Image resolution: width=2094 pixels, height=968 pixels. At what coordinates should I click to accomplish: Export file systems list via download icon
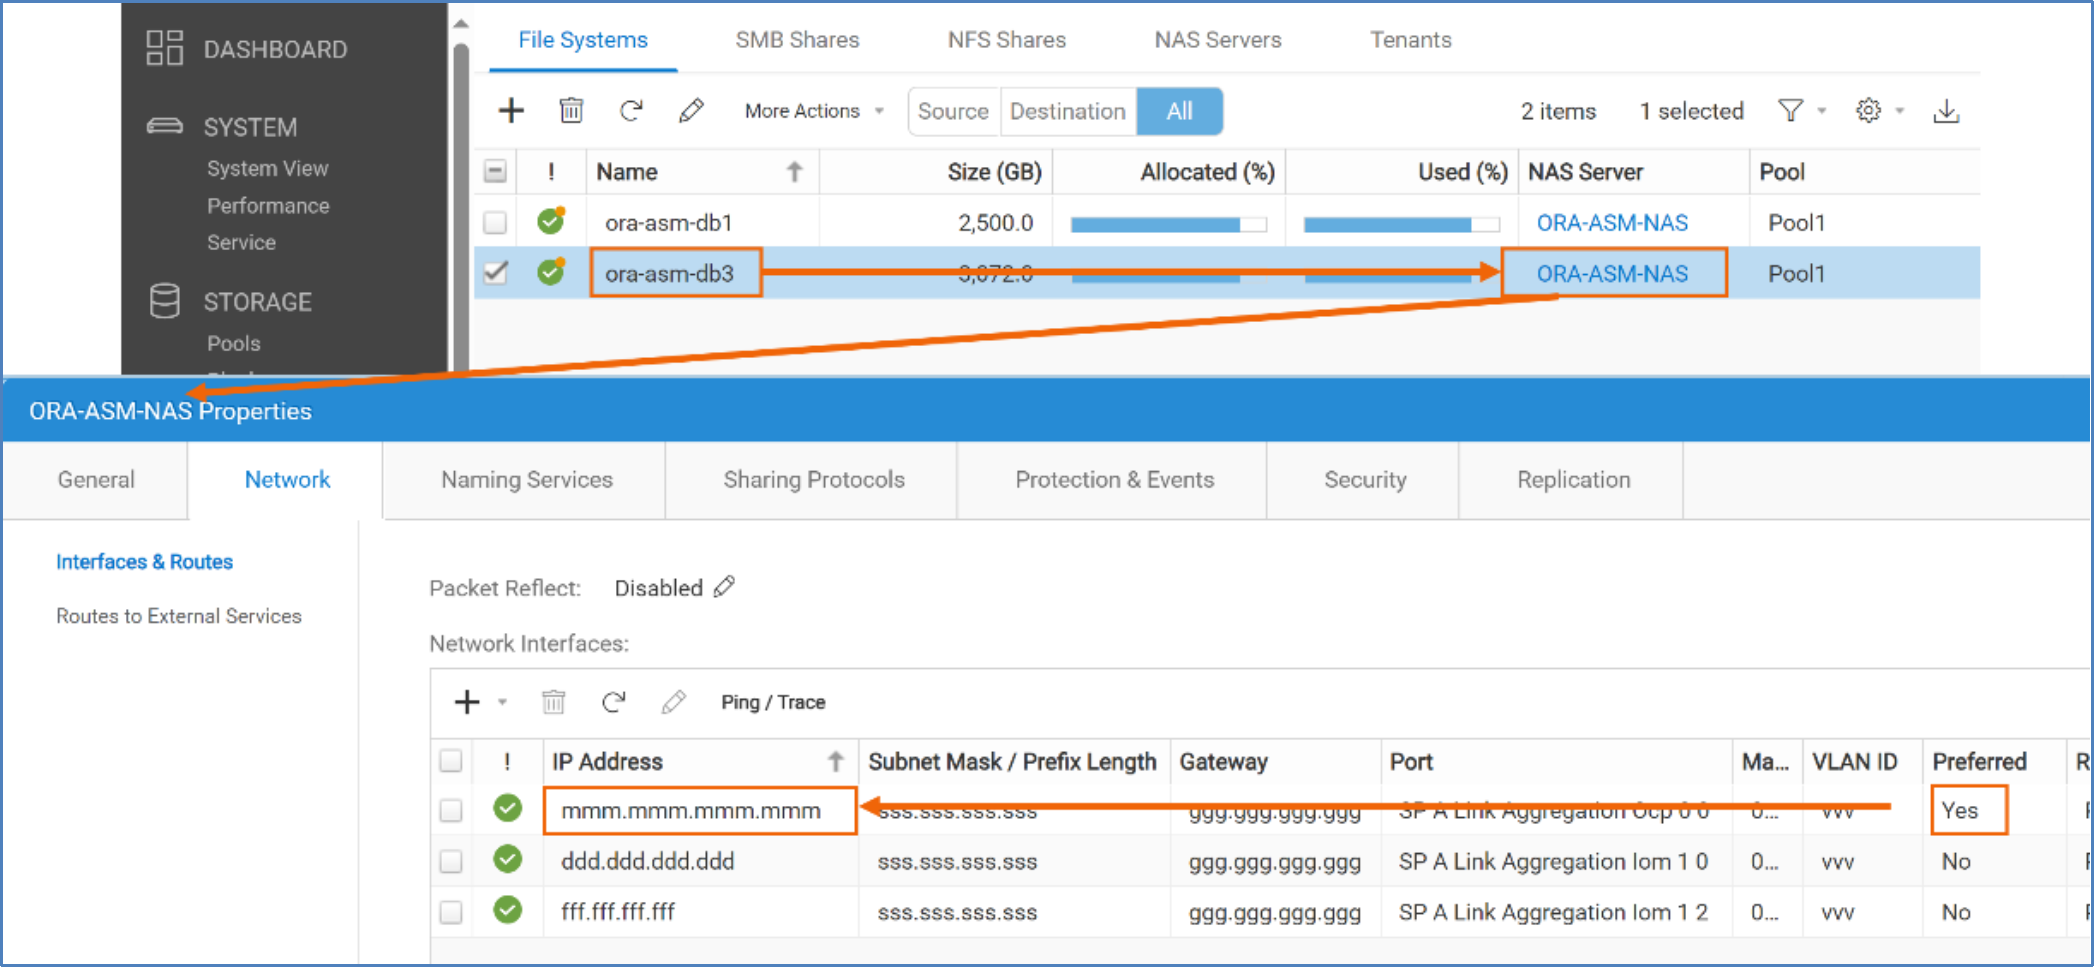click(1946, 111)
